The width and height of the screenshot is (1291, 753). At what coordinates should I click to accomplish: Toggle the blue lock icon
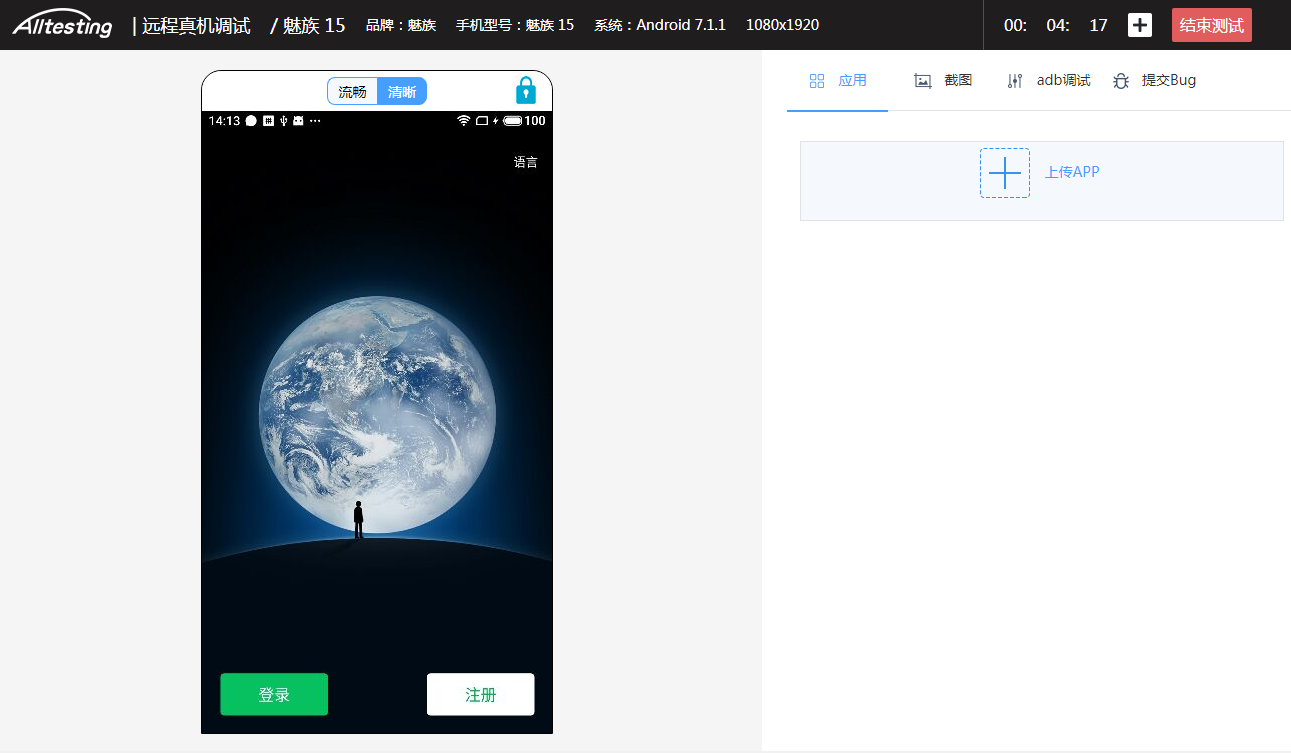tap(526, 90)
